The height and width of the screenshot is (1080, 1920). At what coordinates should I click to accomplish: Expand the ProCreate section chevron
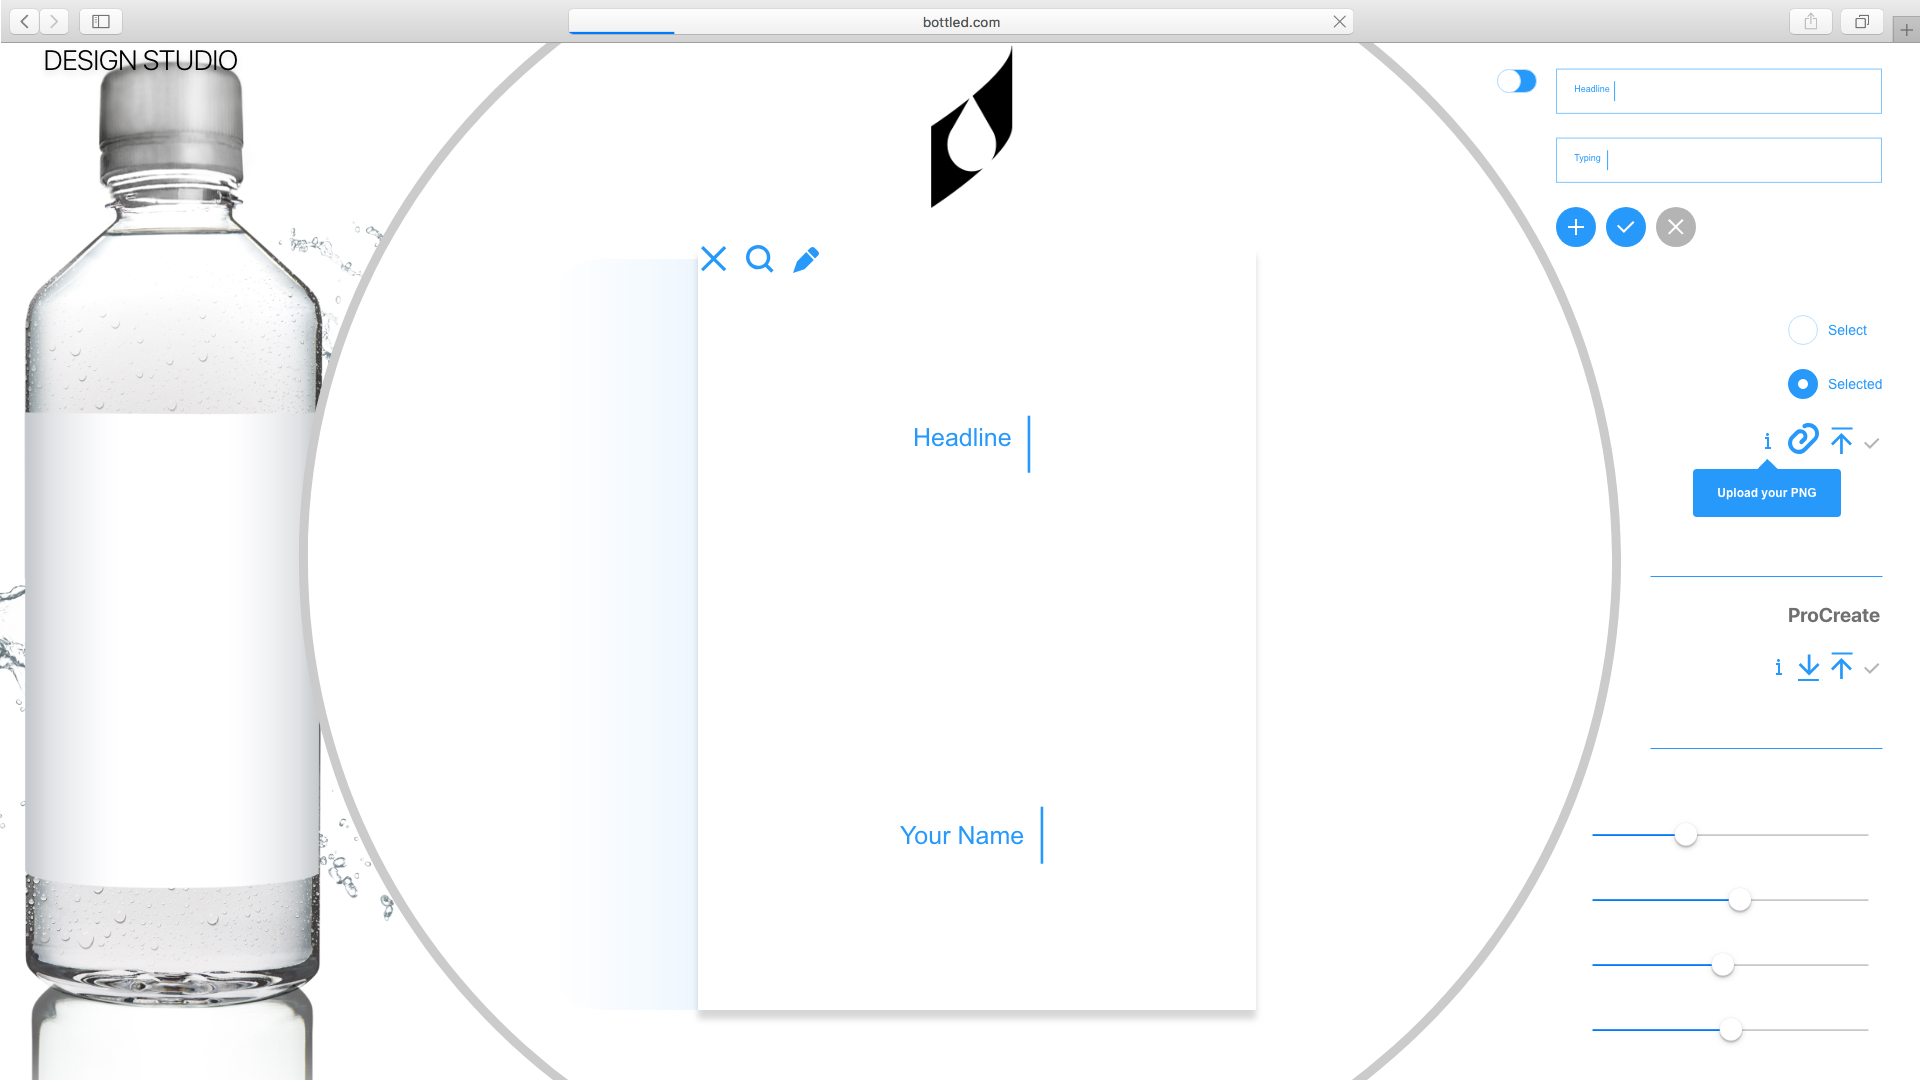[1874, 669]
